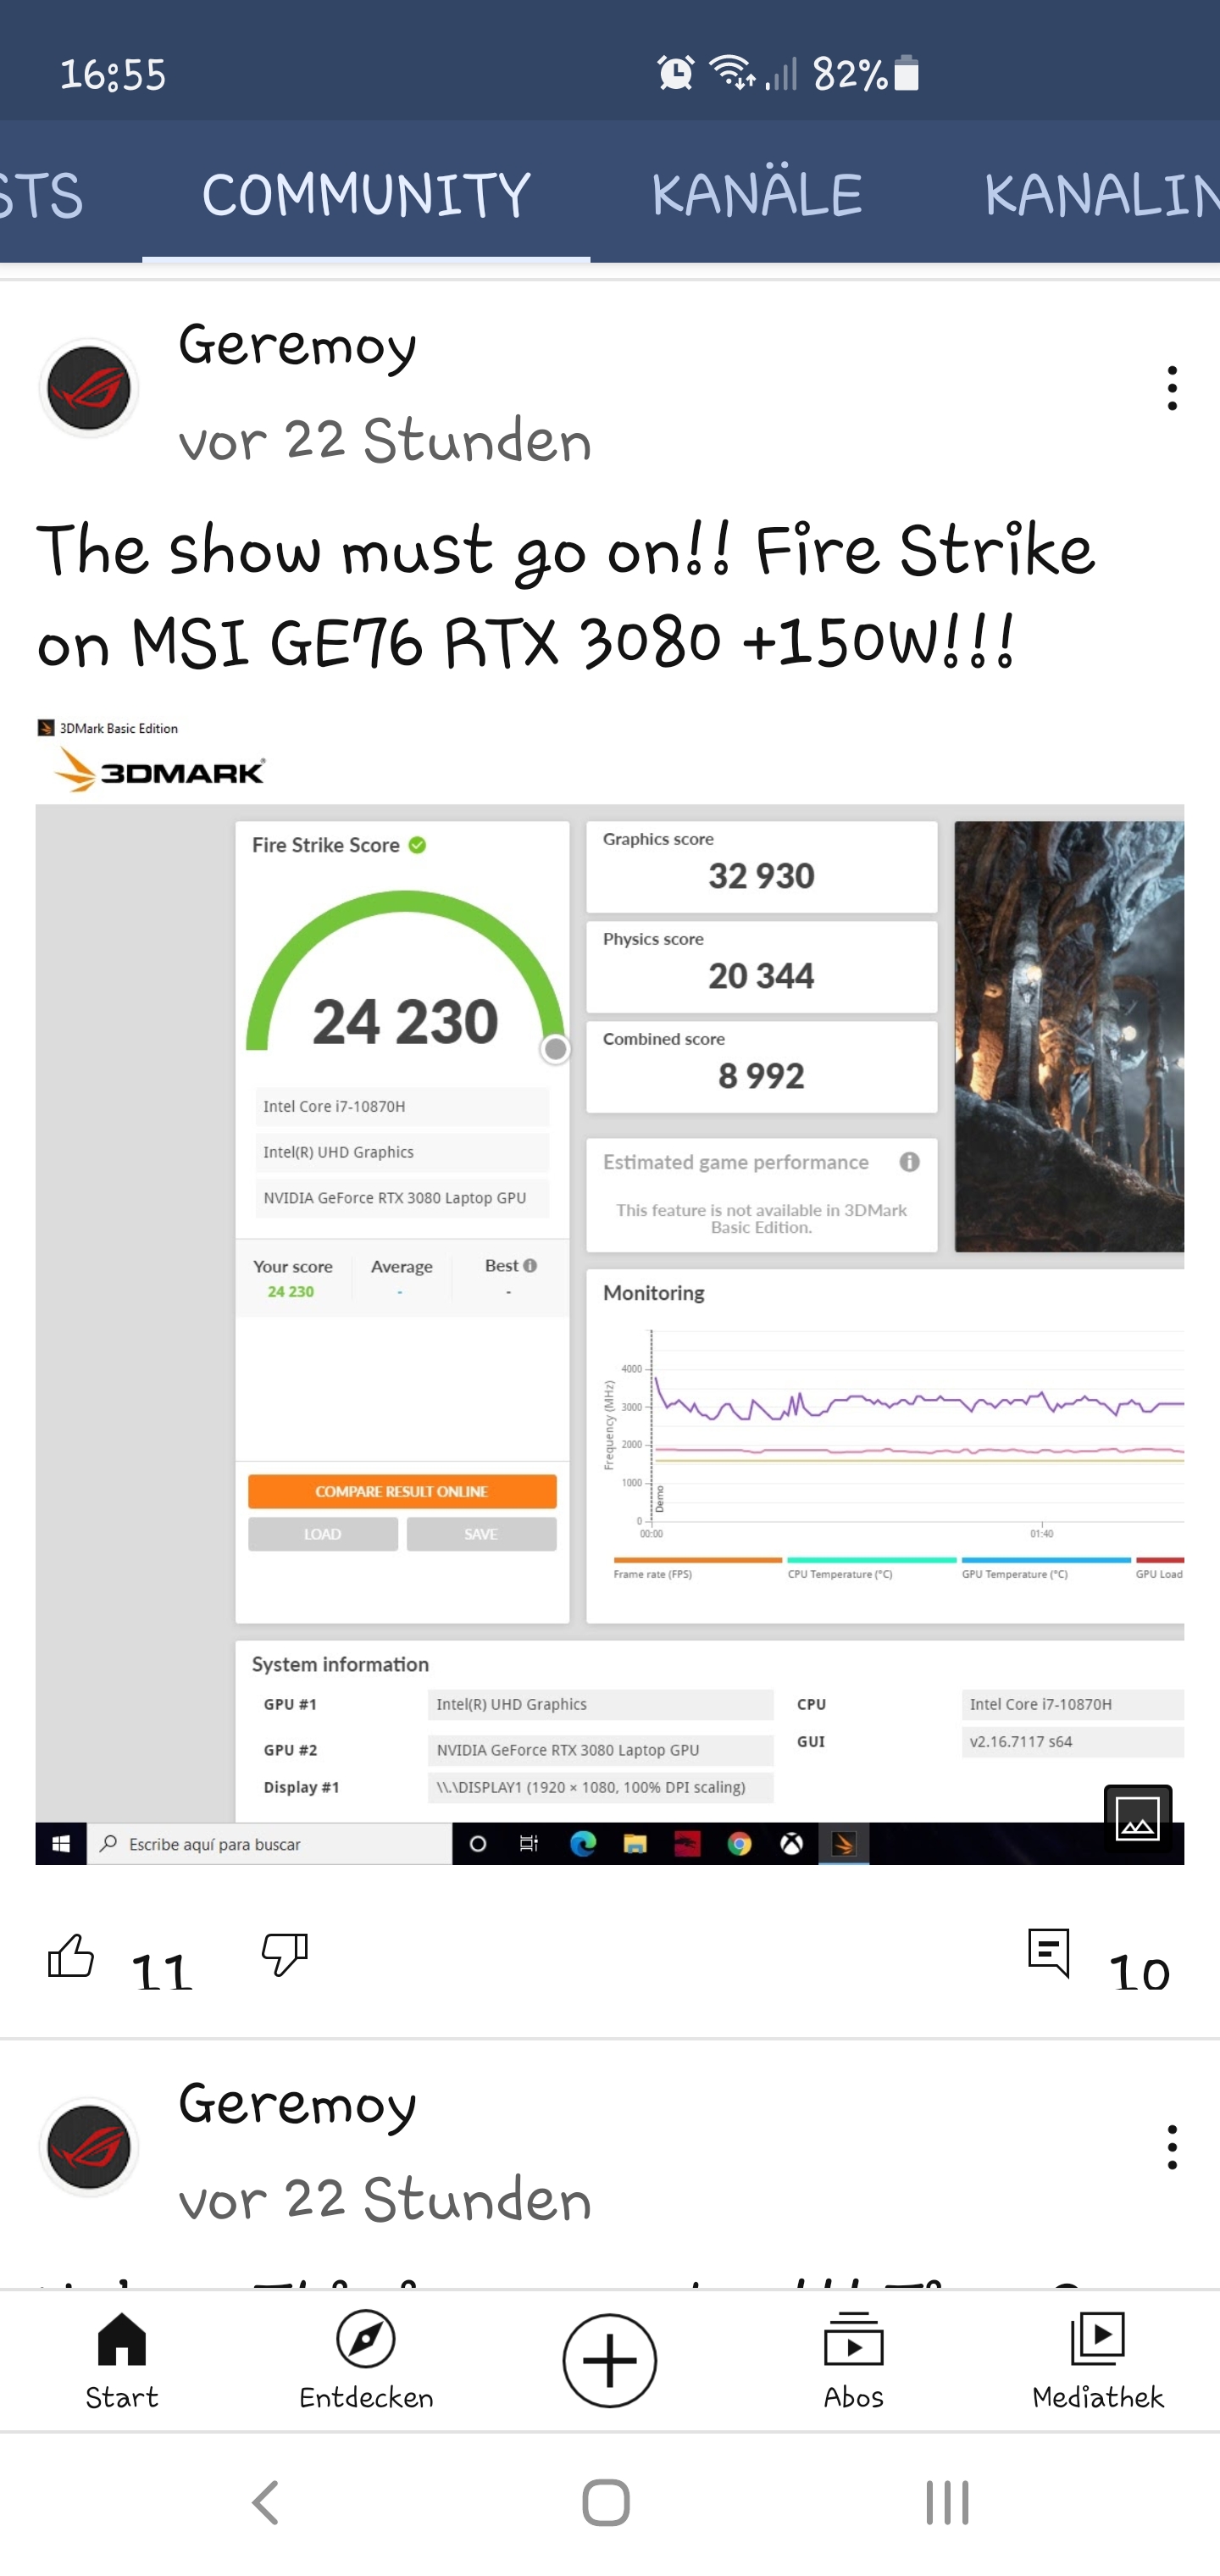Screen dimensions: 1220x2576
Task: Tap 'NVIDIA GeForce RTX 3080 Laptop GPU' under GPU #2
Action: tap(600, 1749)
